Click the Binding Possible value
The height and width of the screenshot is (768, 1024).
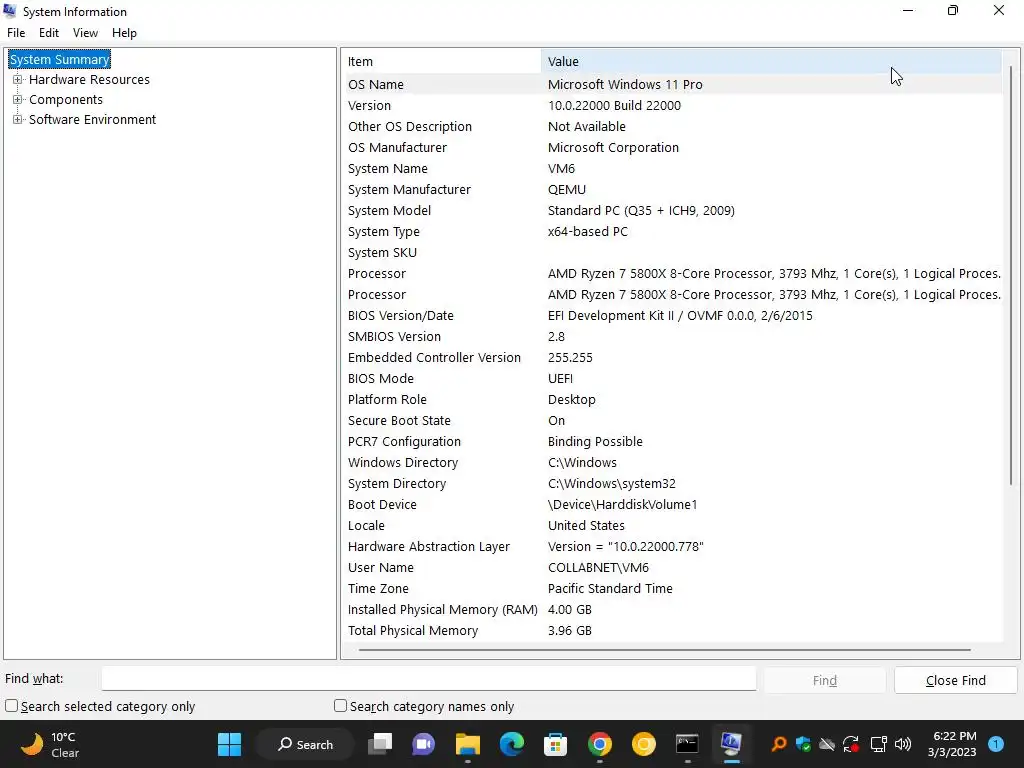click(595, 441)
